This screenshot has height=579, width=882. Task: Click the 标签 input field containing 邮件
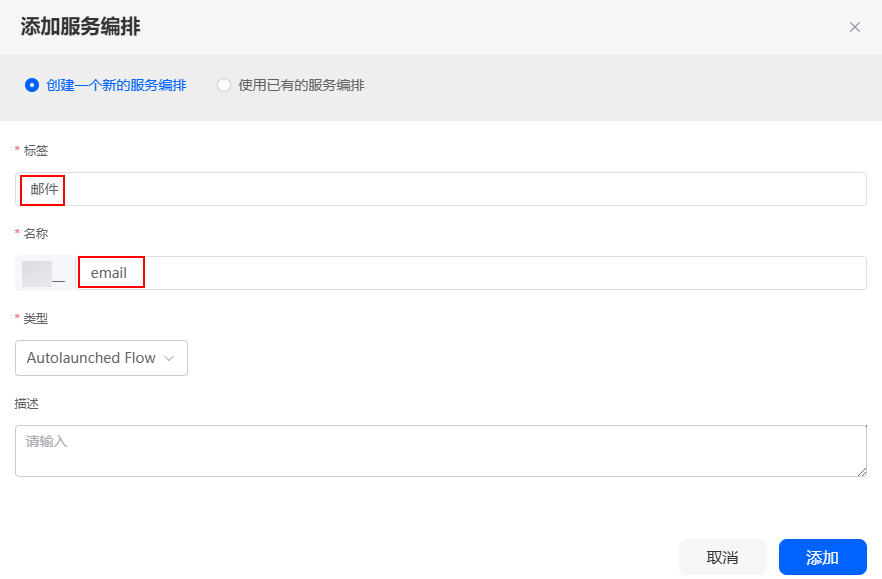pyautogui.click(x=440, y=189)
